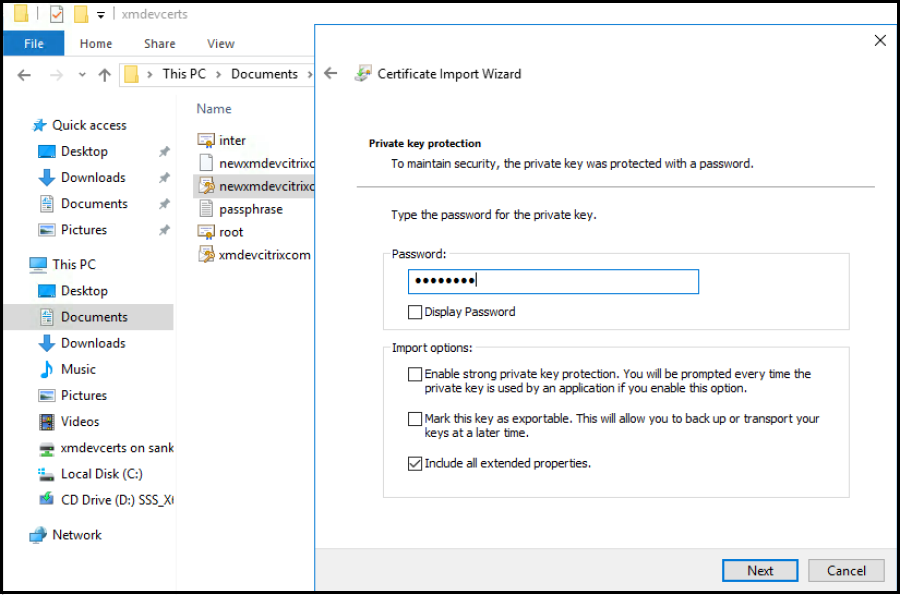900x595 pixels.
Task: Select This PC in the navigation pane
Action: click(63, 265)
